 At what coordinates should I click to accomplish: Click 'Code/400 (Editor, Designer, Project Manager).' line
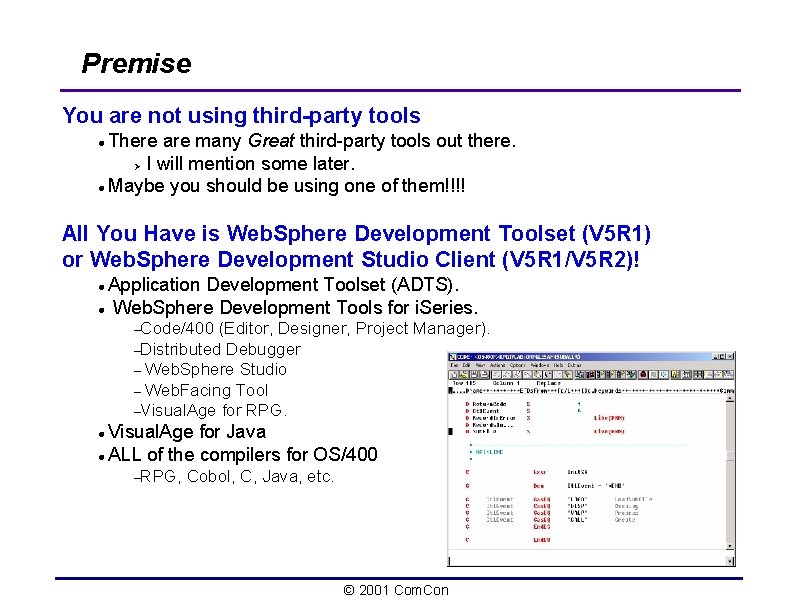click(x=315, y=329)
